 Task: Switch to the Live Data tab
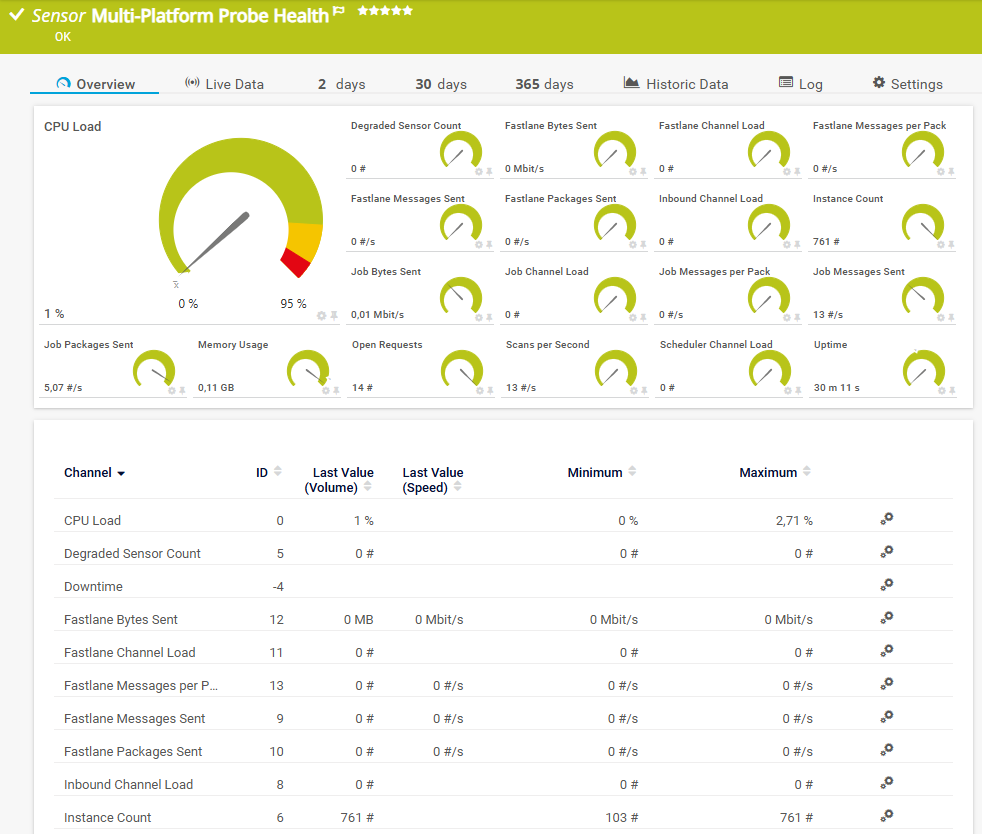point(225,84)
